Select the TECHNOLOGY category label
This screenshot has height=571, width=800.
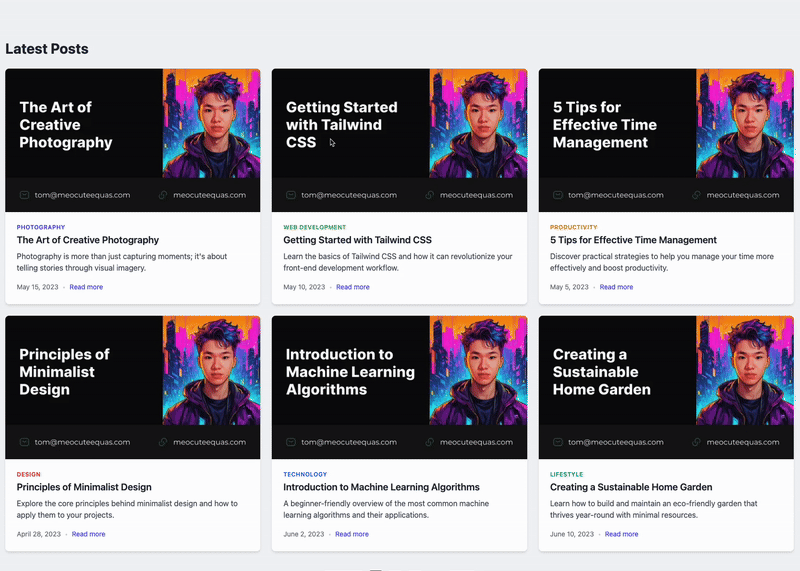coord(305,474)
